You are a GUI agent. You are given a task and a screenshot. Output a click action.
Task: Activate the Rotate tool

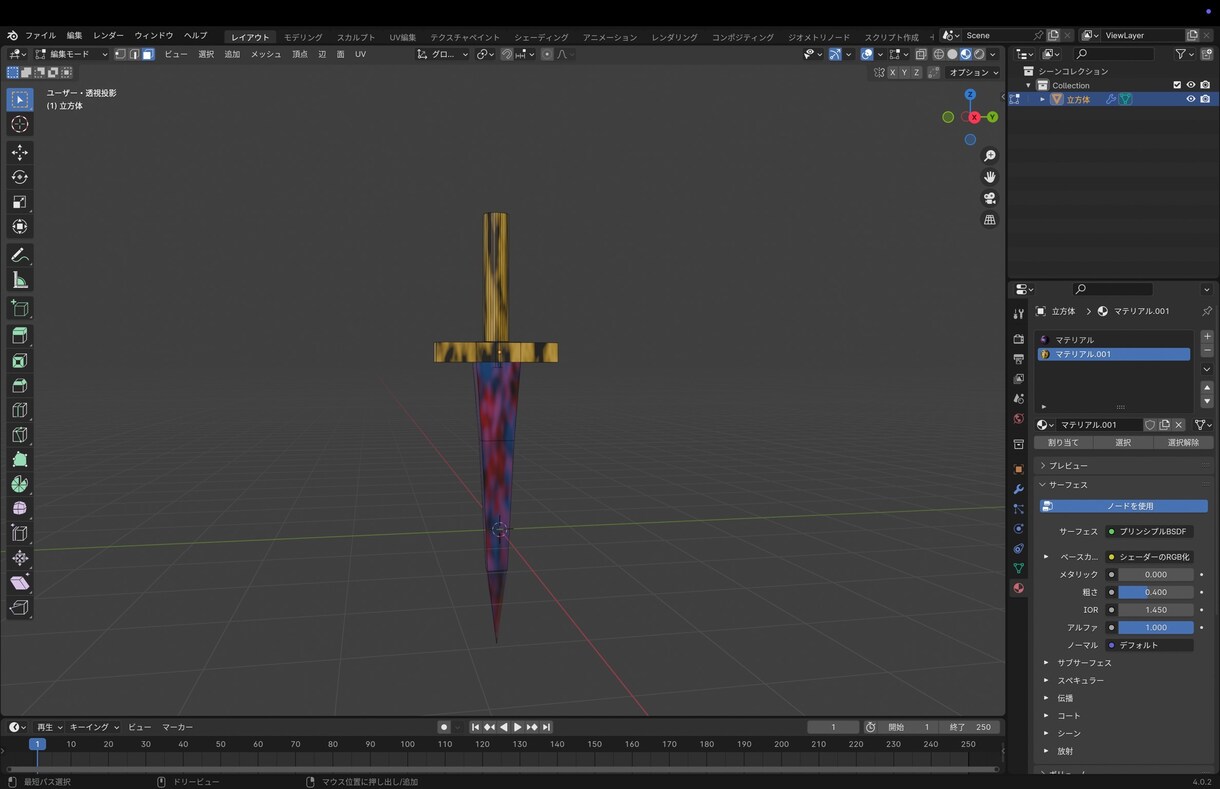tap(20, 177)
